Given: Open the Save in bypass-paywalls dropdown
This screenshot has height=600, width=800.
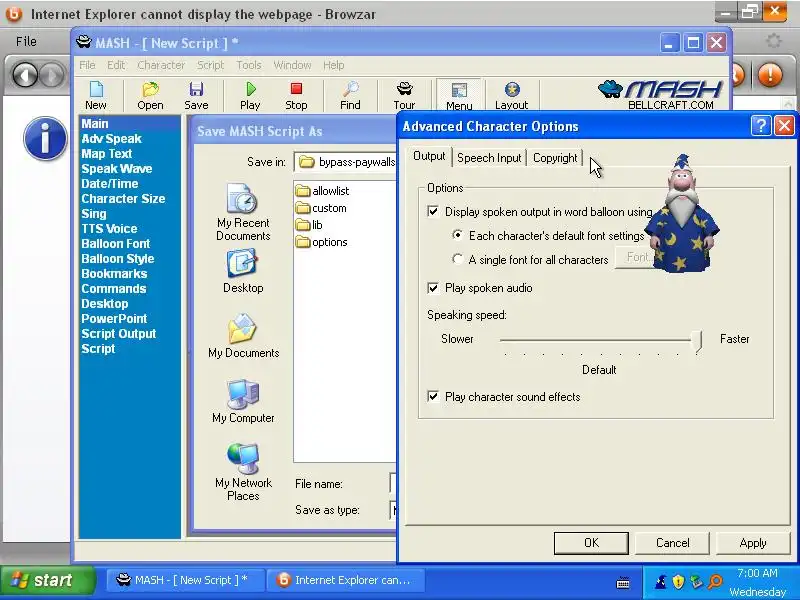Looking at the screenshot, I should (x=345, y=162).
